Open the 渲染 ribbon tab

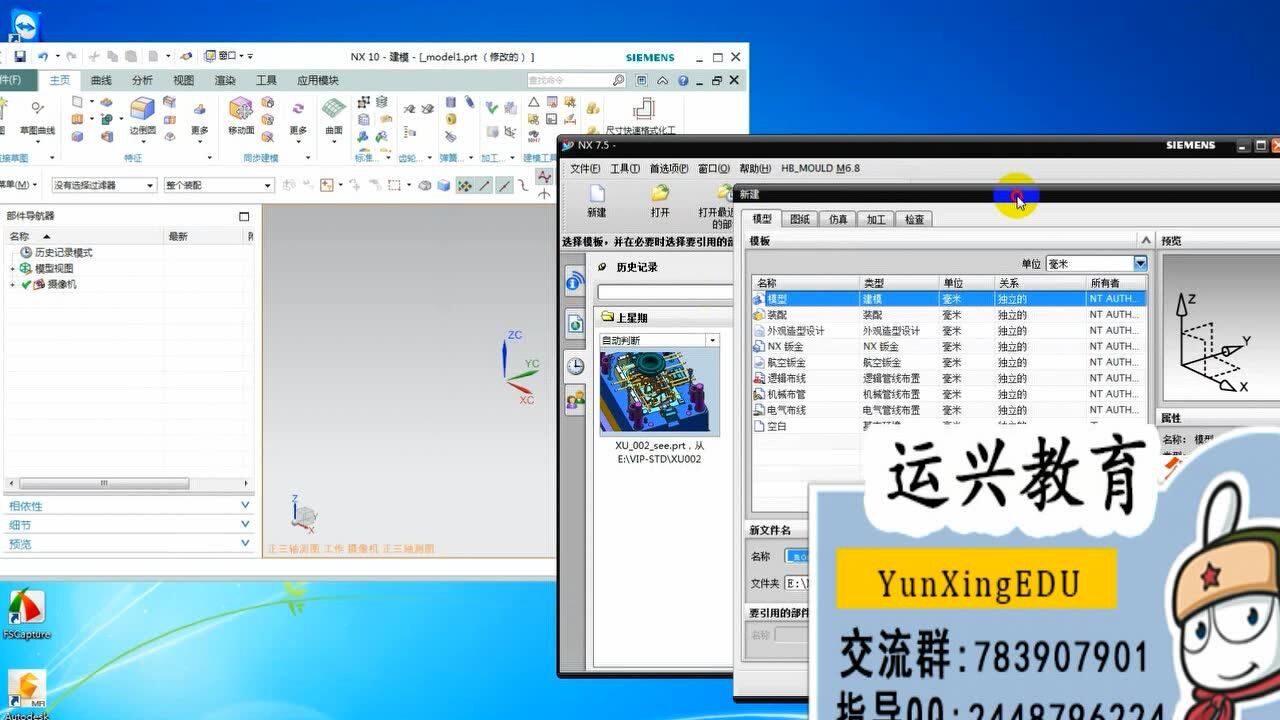pos(225,80)
